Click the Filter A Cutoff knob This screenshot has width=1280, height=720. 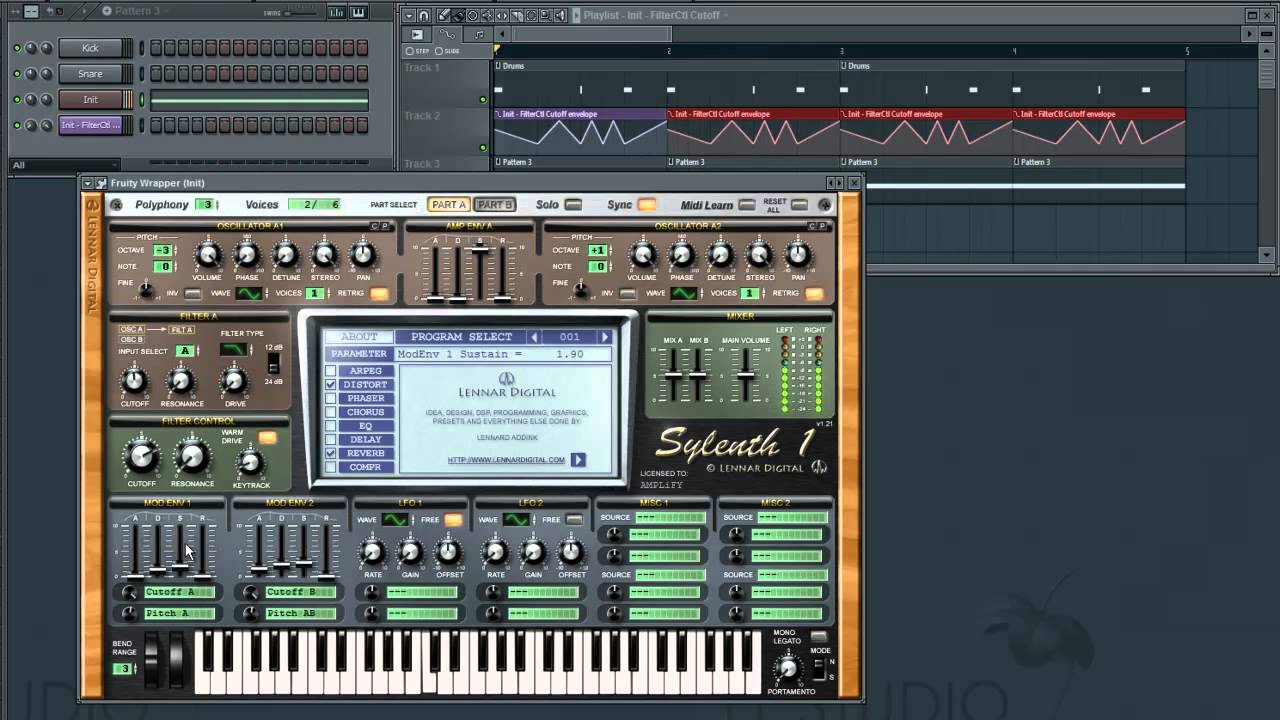click(x=134, y=381)
